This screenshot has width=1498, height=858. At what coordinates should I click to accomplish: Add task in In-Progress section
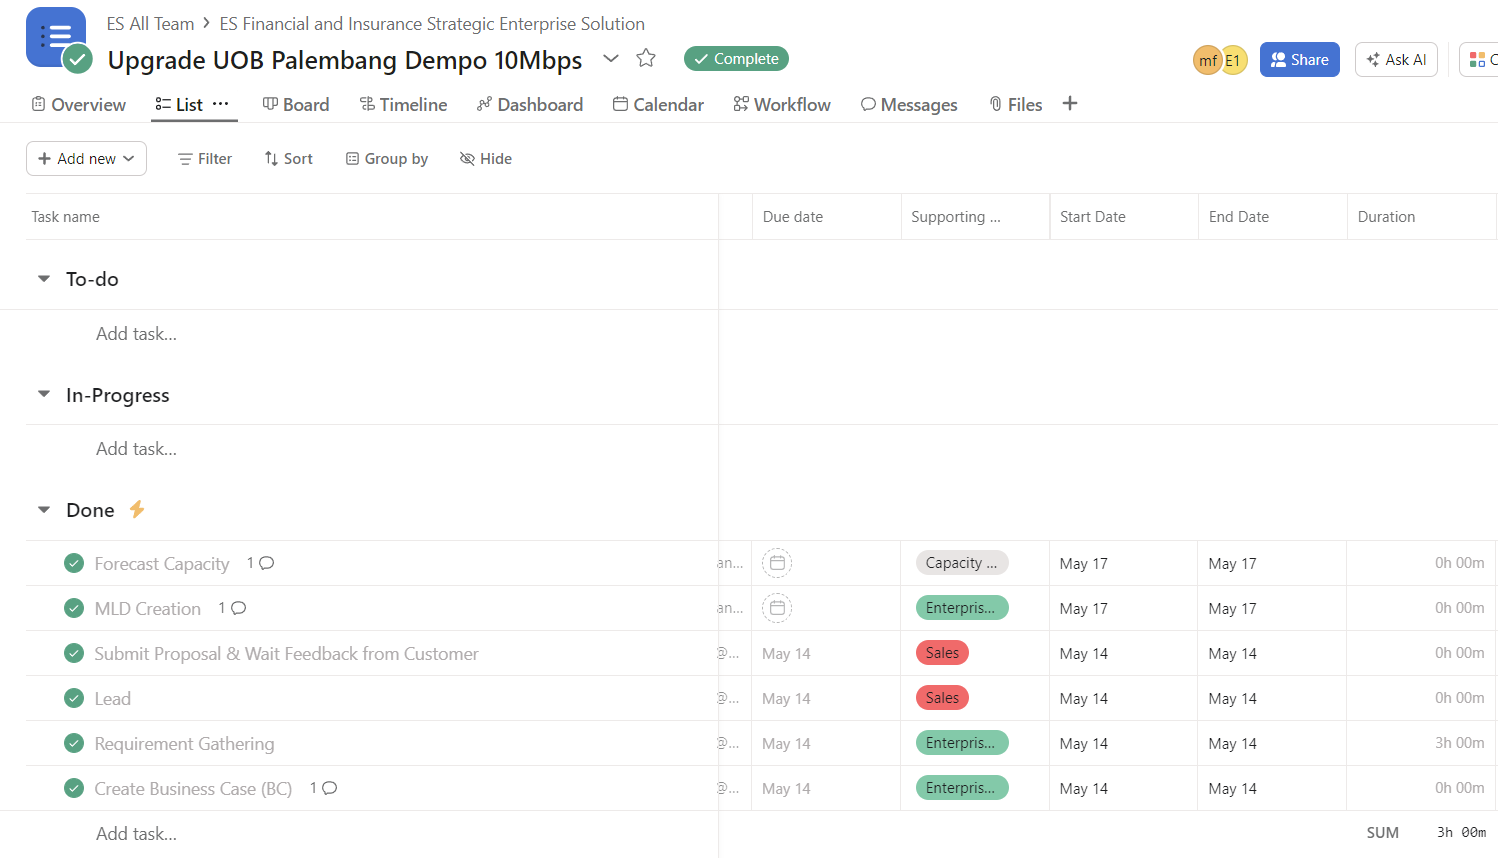tap(136, 449)
